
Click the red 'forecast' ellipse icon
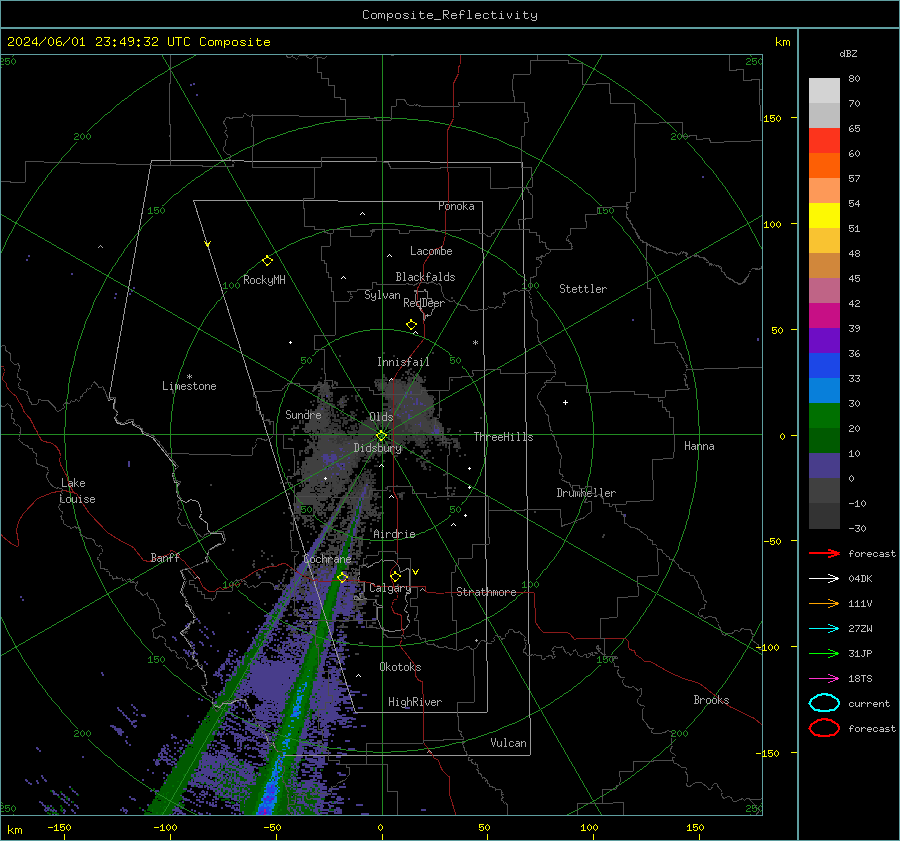coord(824,728)
